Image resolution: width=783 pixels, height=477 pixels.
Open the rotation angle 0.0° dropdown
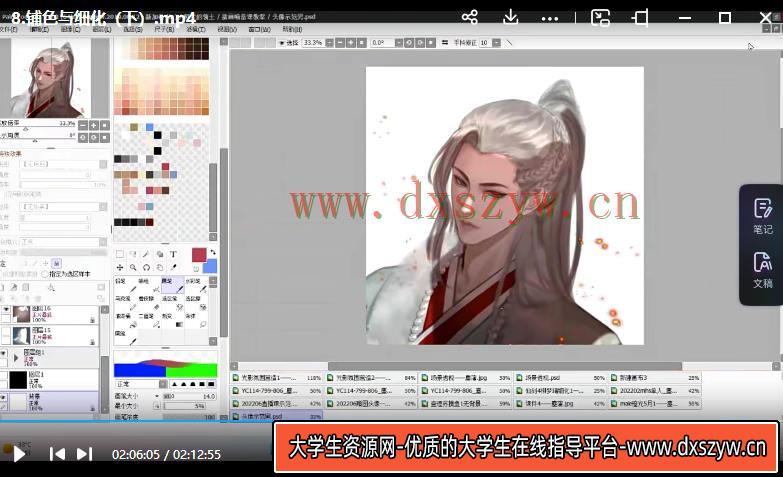[x=398, y=43]
